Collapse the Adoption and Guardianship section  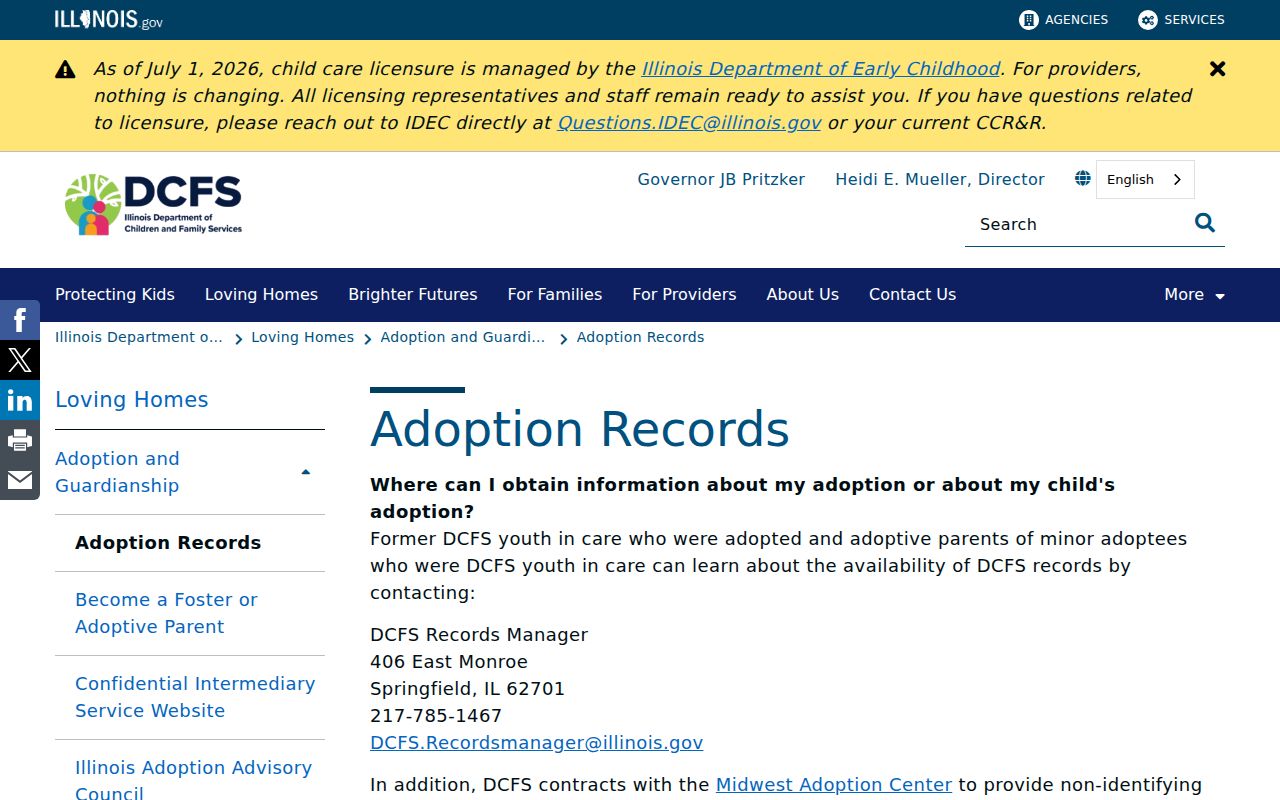click(305, 472)
